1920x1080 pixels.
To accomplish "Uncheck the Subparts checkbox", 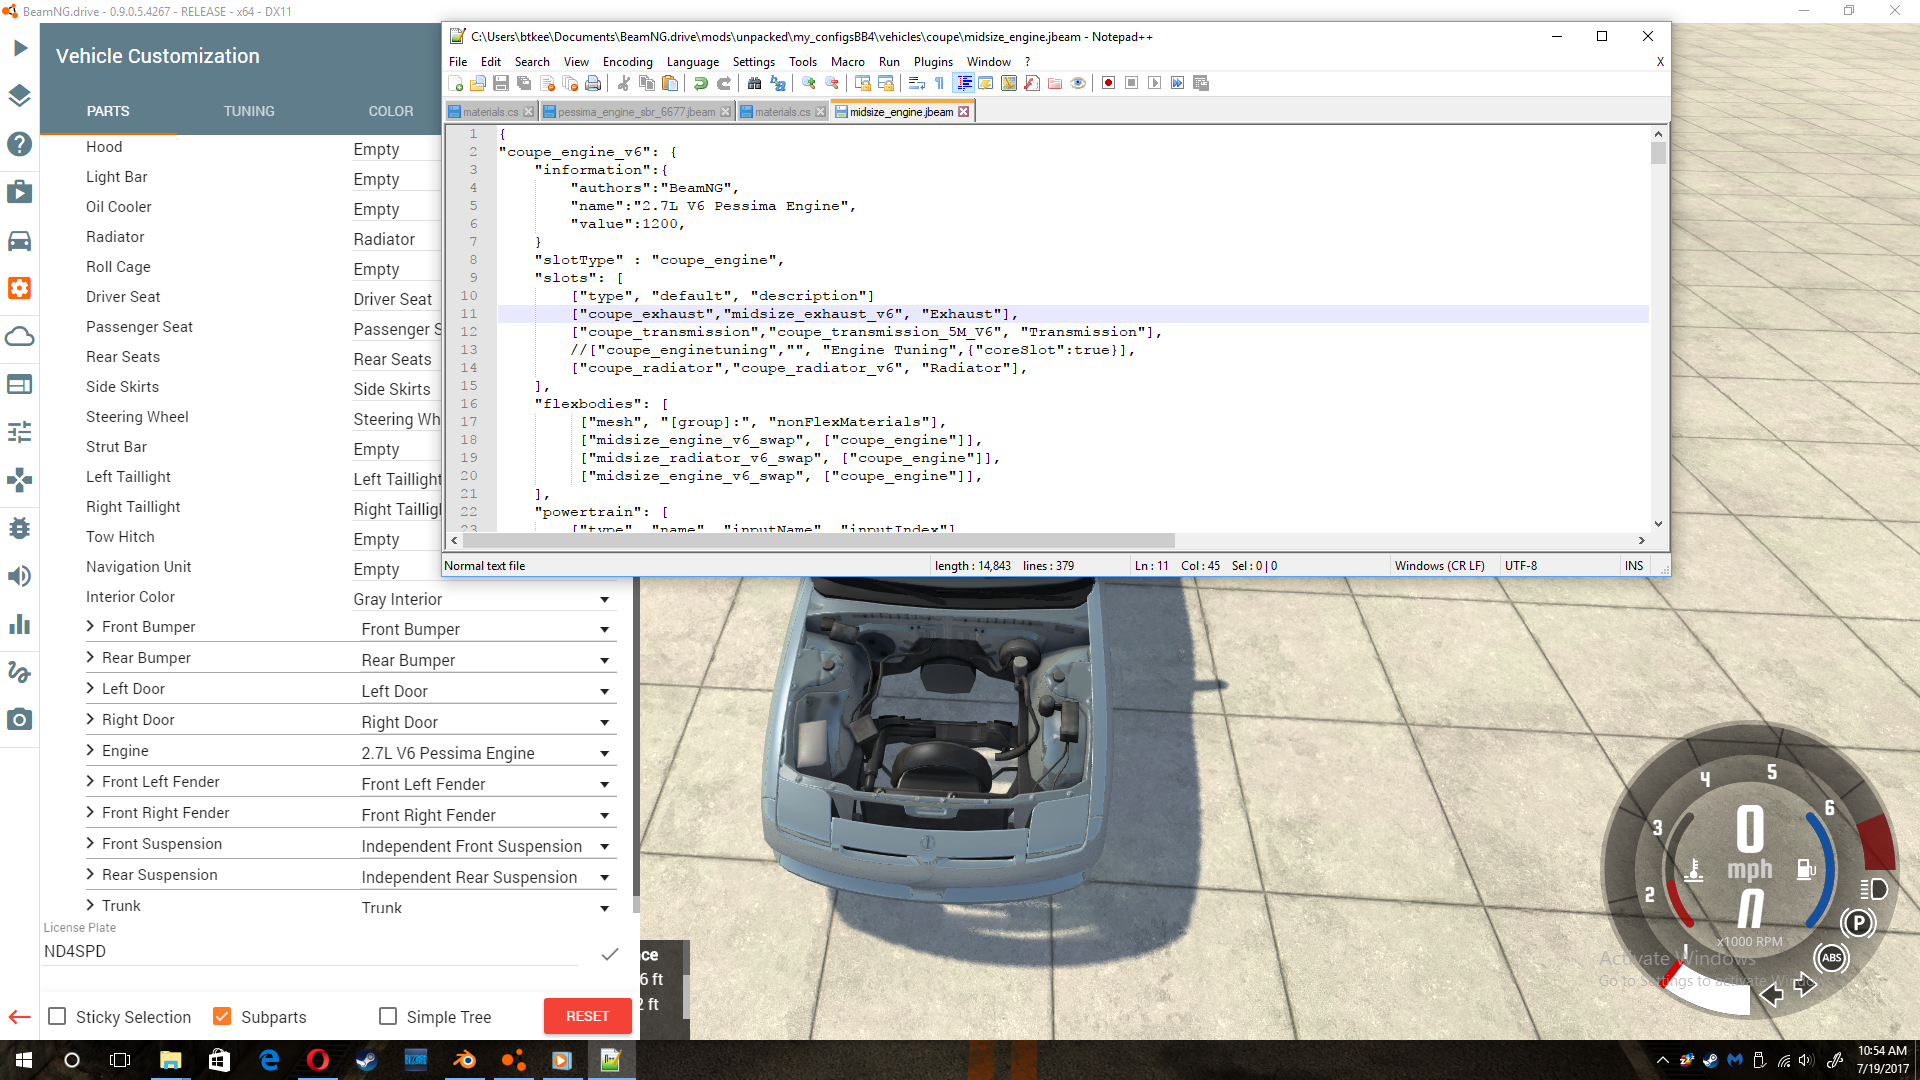I will 222,1016.
